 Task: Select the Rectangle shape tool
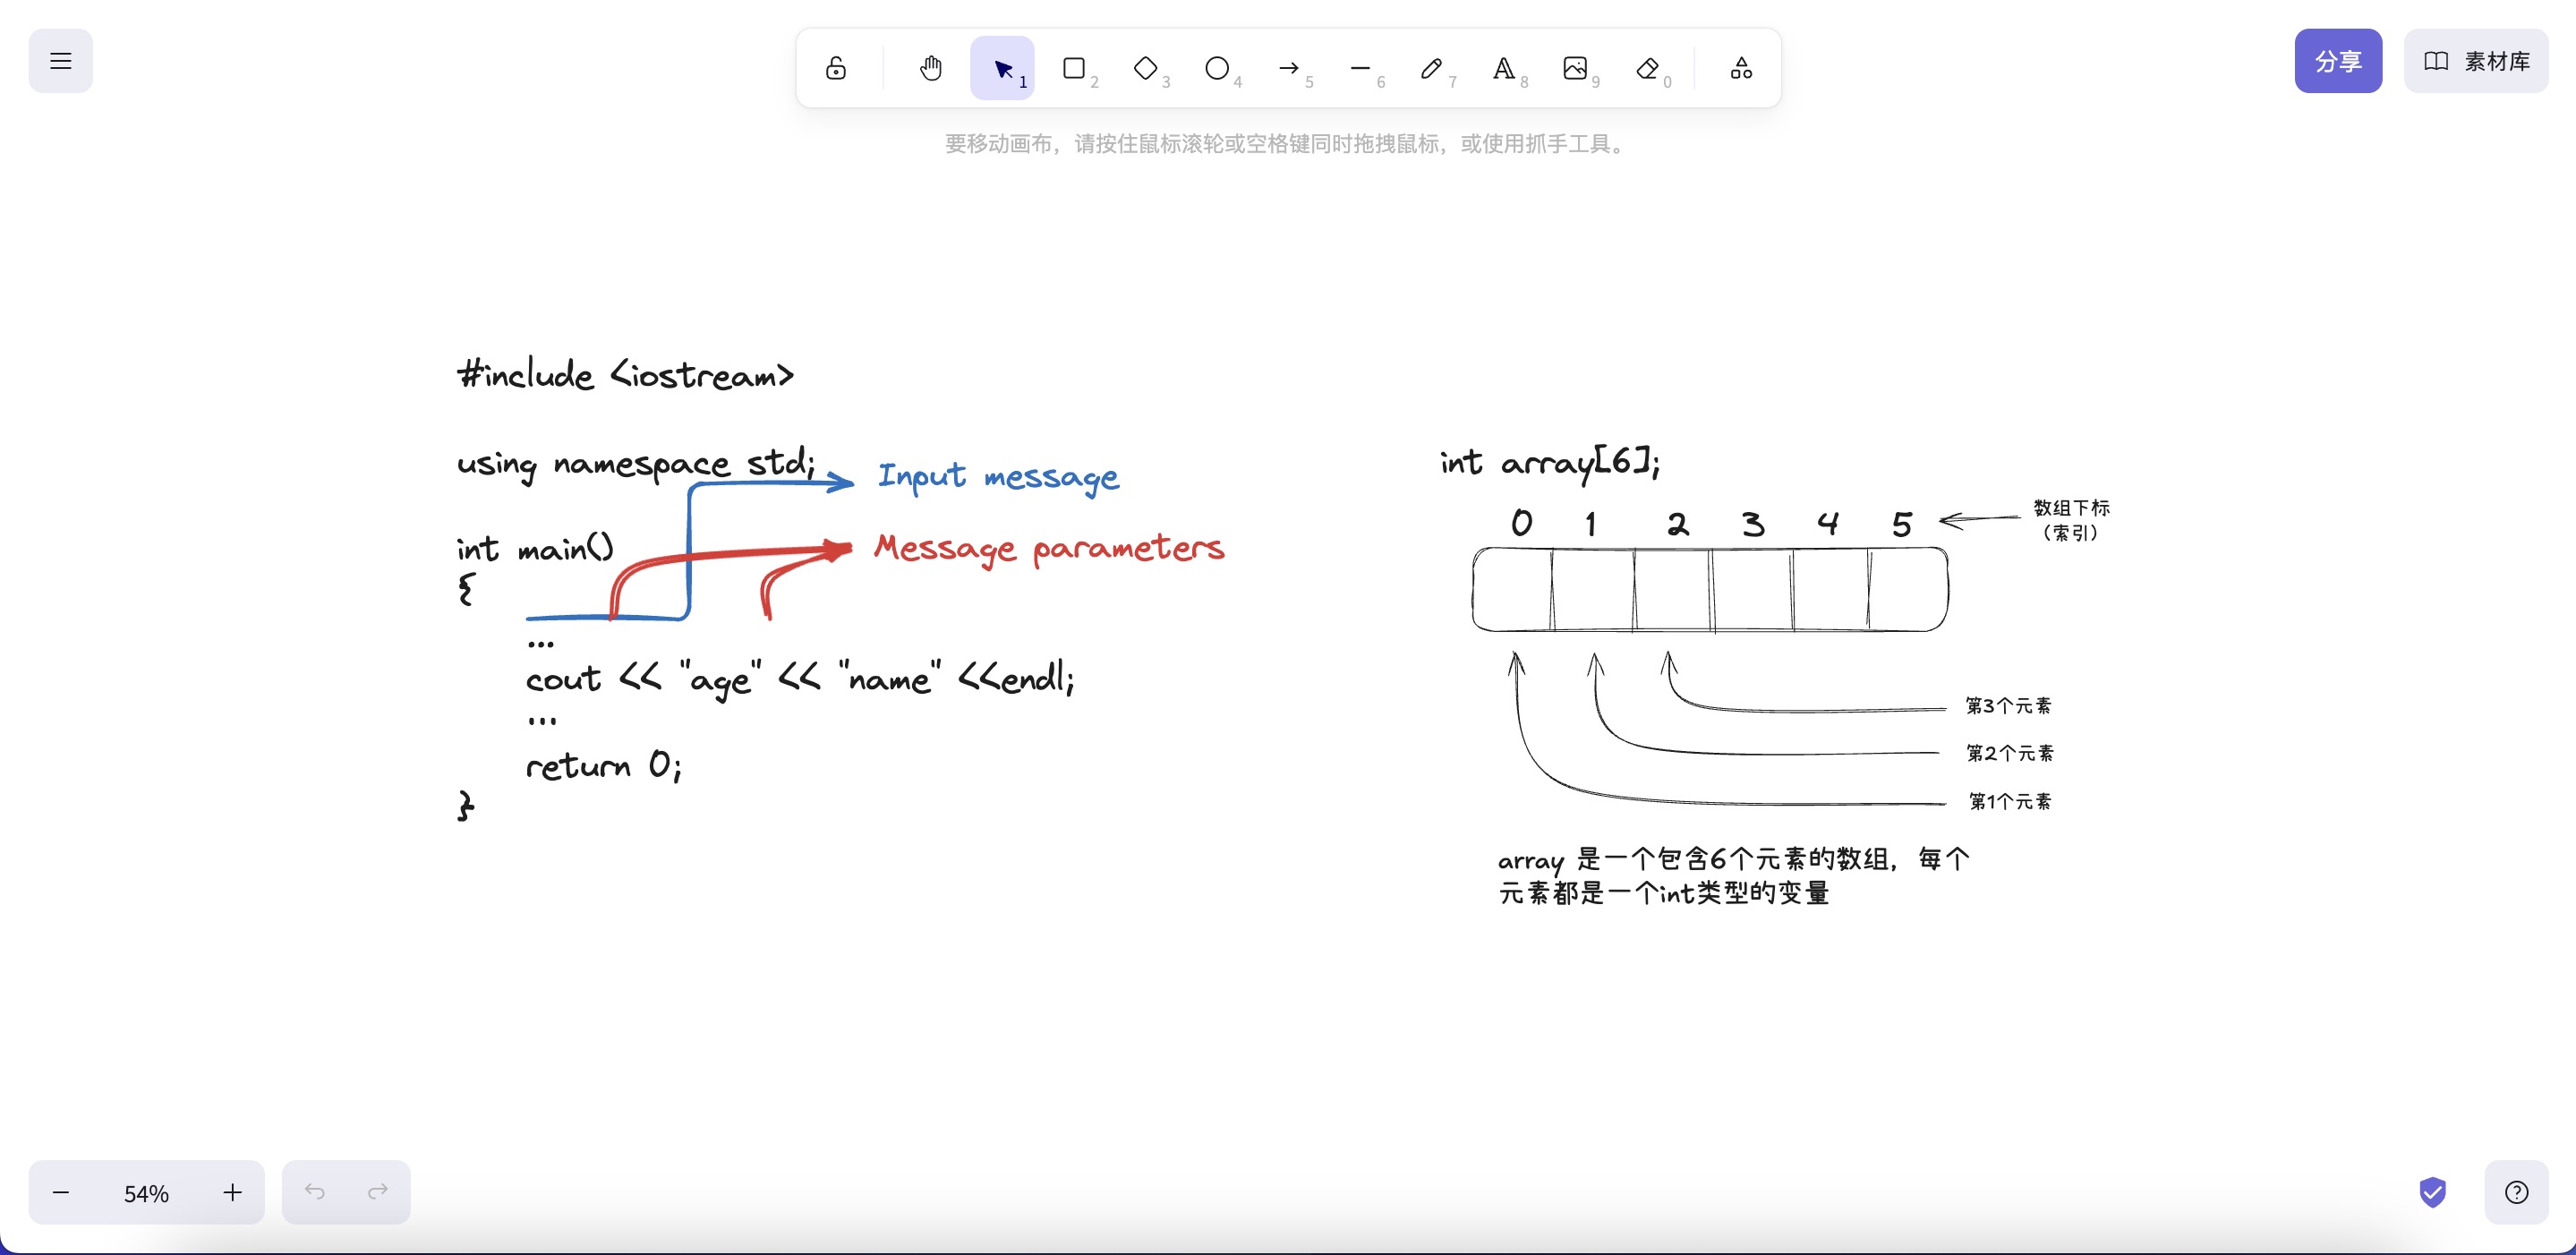pos(1074,68)
